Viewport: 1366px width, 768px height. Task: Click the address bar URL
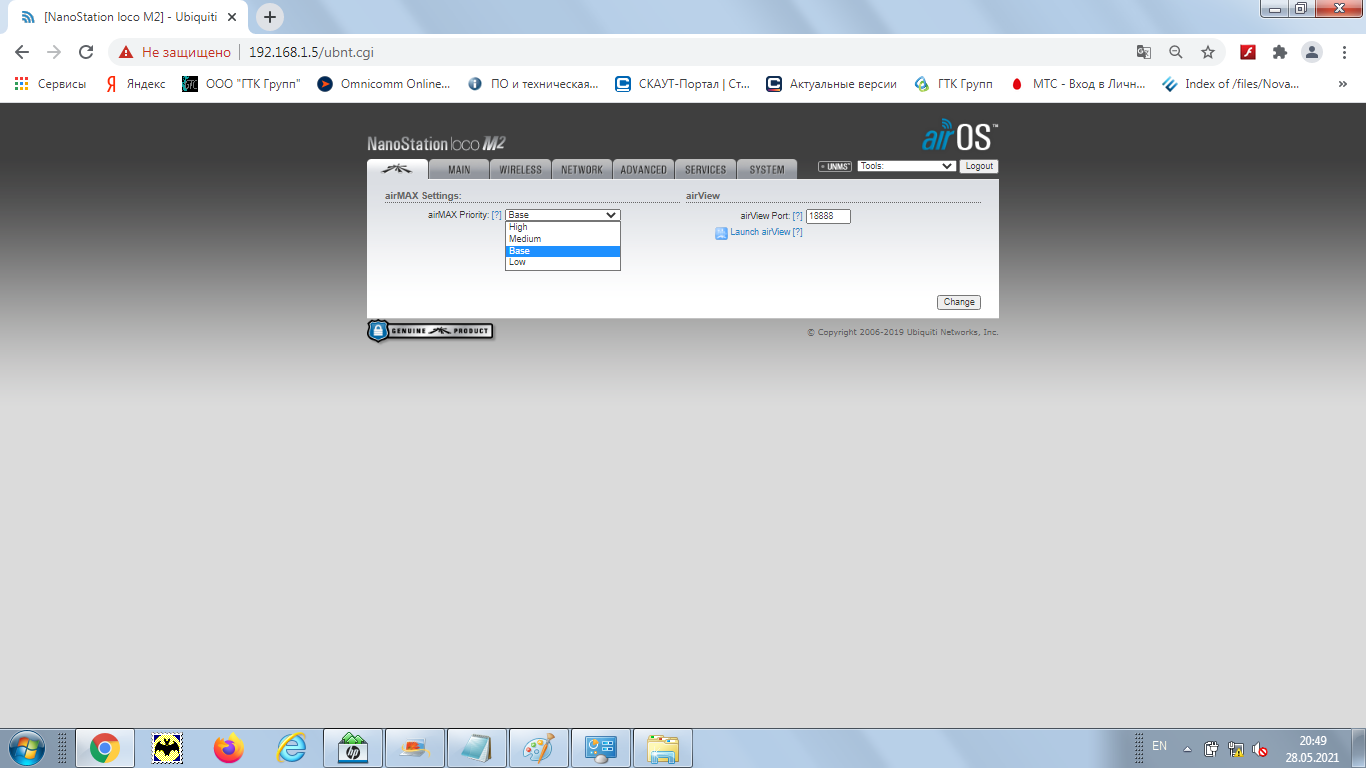pyautogui.click(x=311, y=52)
